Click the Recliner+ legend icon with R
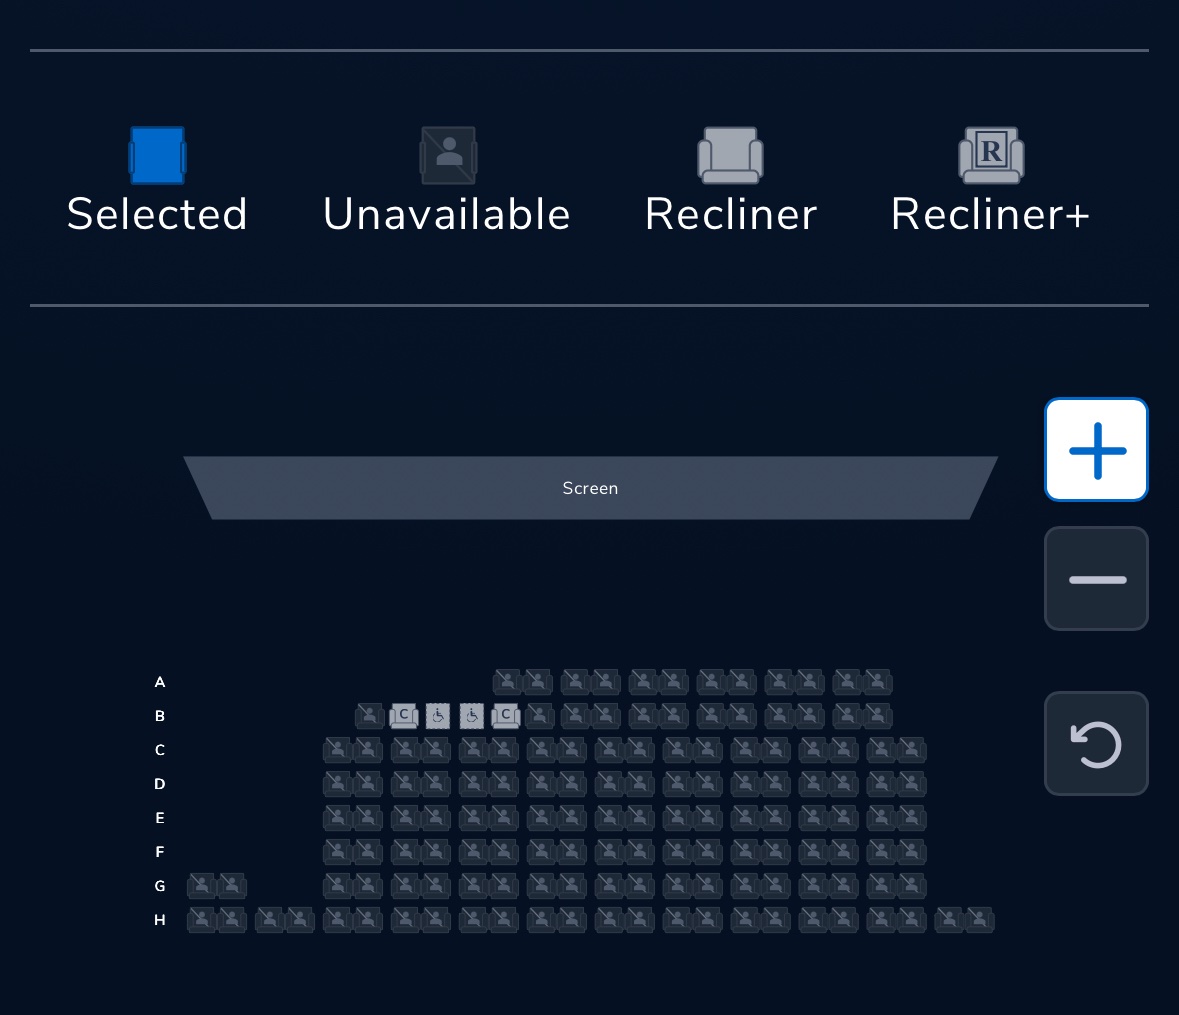 point(991,156)
